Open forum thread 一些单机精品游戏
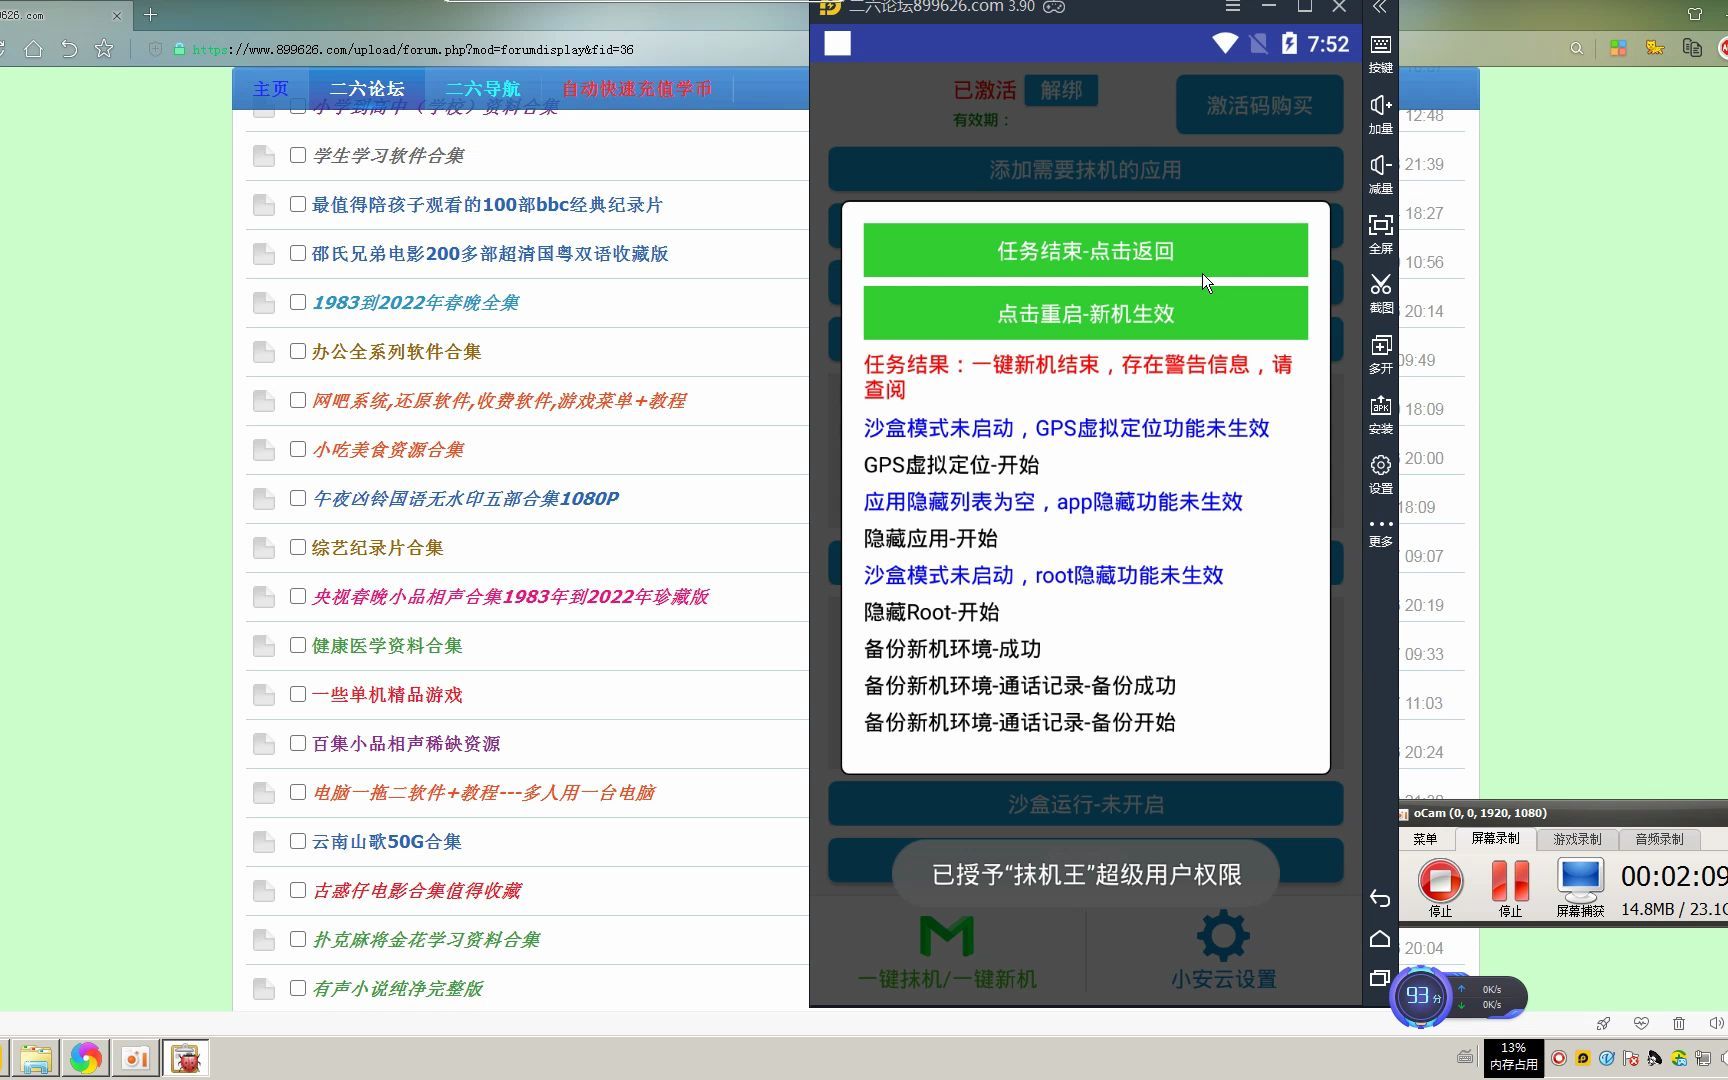The height and width of the screenshot is (1080, 1728). [x=387, y=694]
